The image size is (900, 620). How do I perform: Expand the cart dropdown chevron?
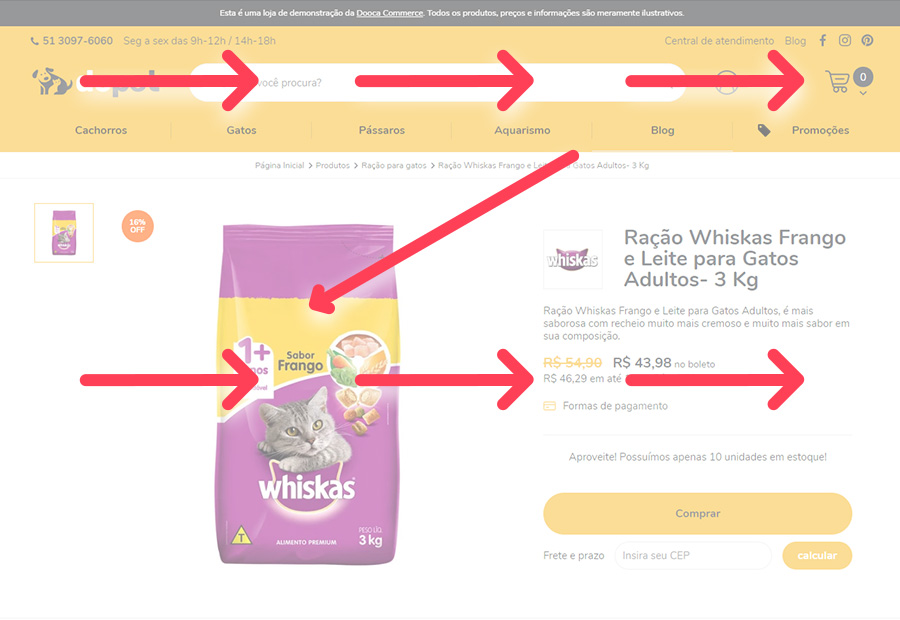click(x=863, y=93)
